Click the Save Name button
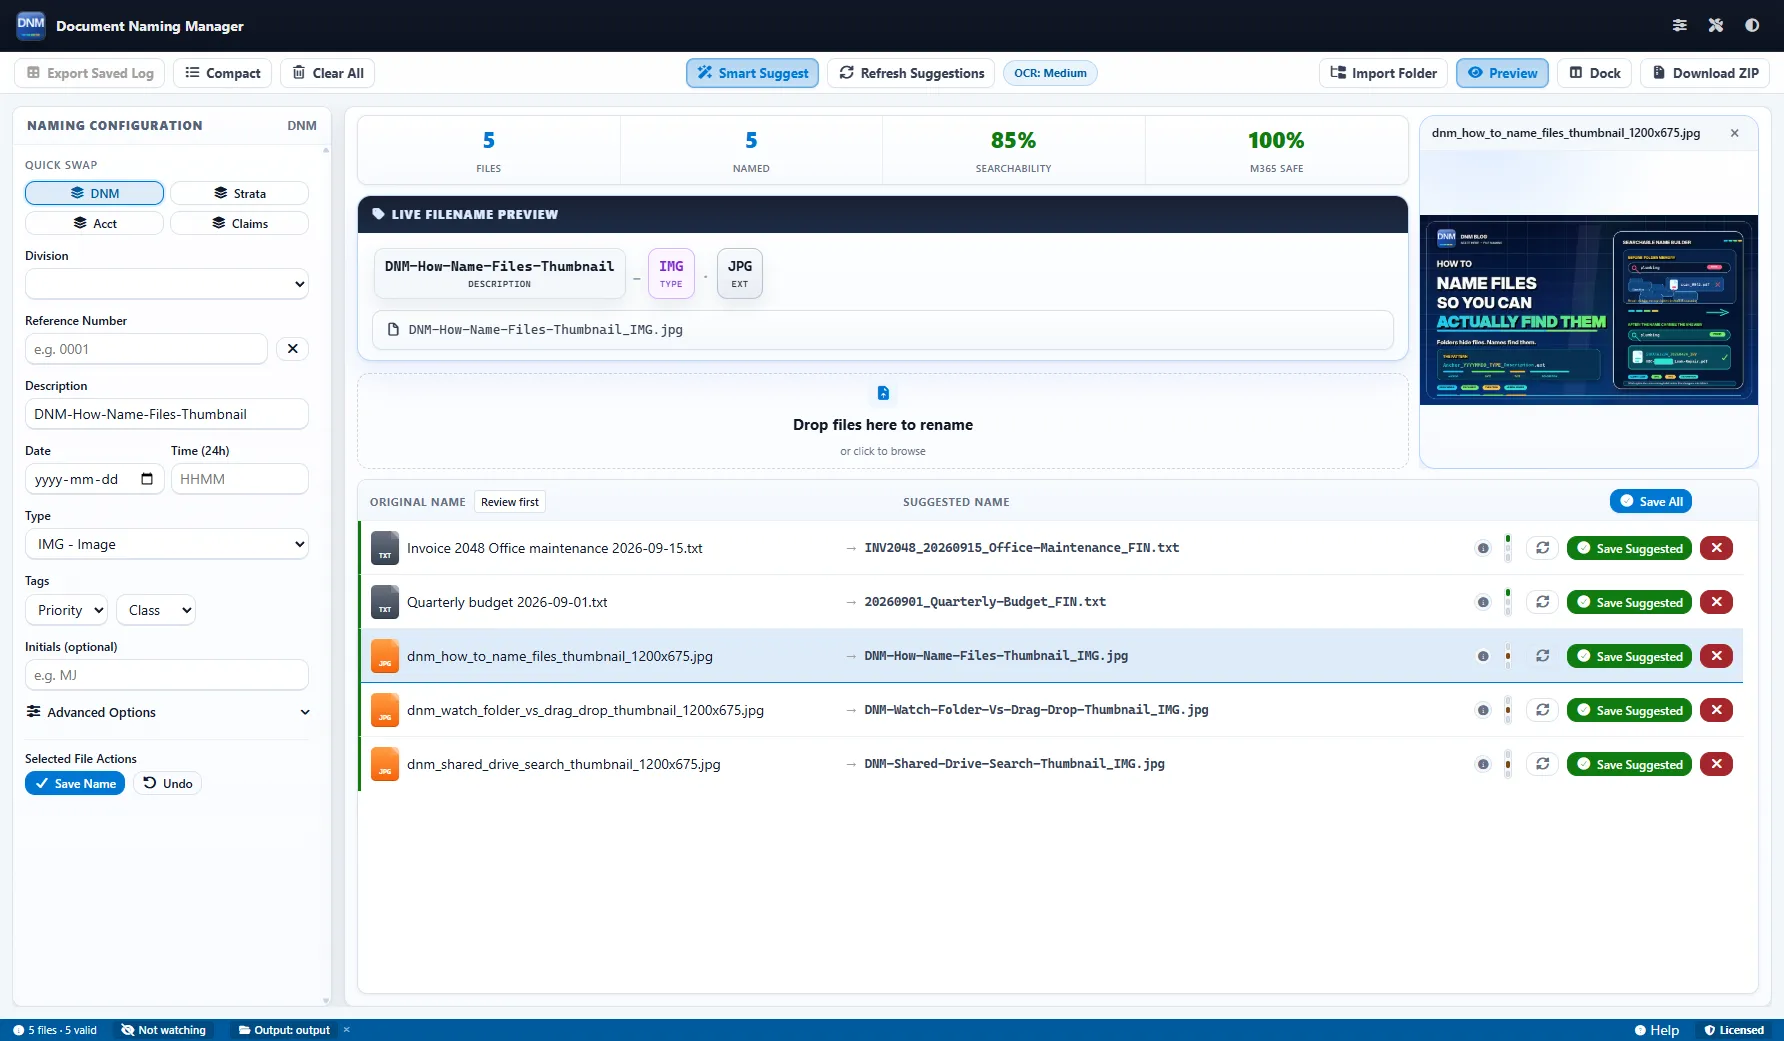 pos(75,783)
